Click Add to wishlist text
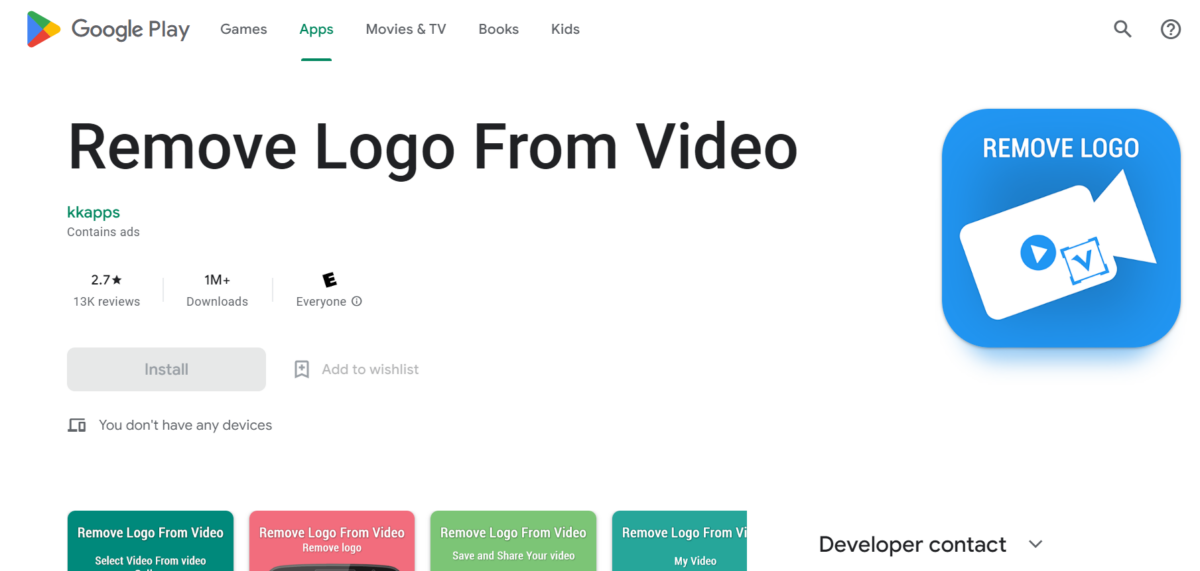 (370, 369)
